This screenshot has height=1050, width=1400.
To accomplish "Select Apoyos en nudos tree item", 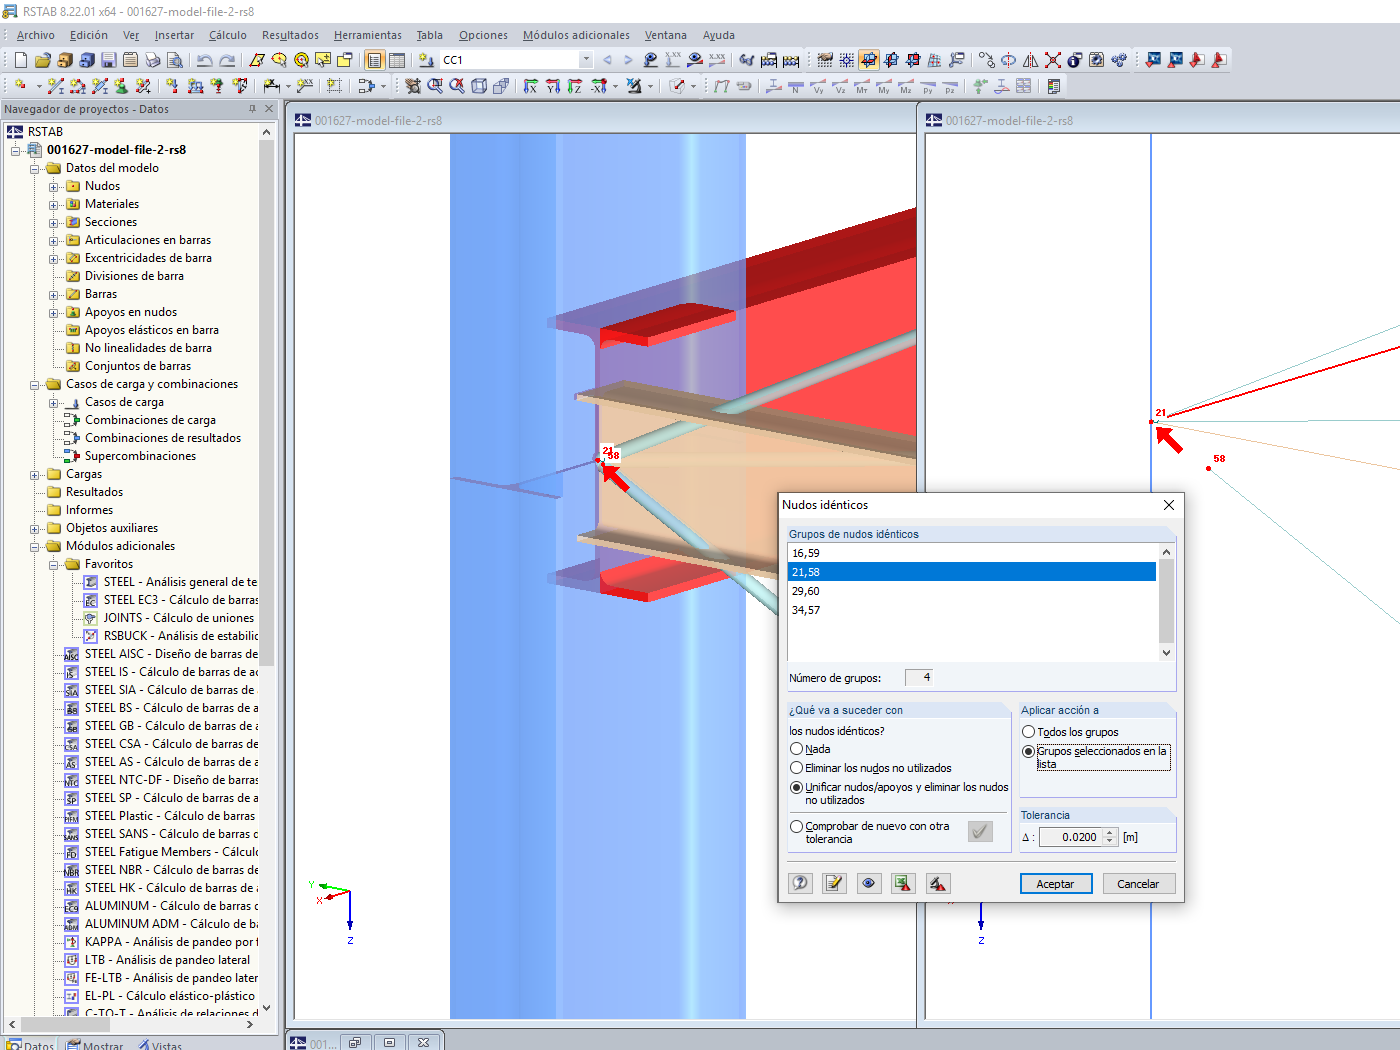I will [x=131, y=313].
